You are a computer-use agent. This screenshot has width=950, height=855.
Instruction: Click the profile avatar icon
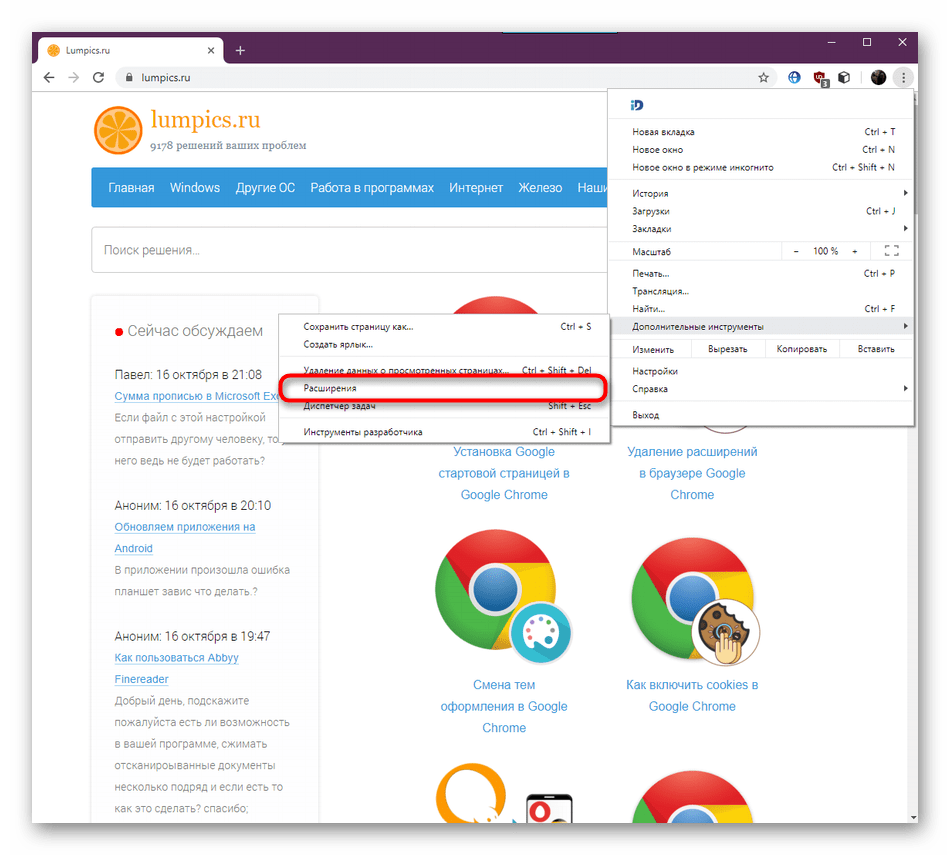878,77
